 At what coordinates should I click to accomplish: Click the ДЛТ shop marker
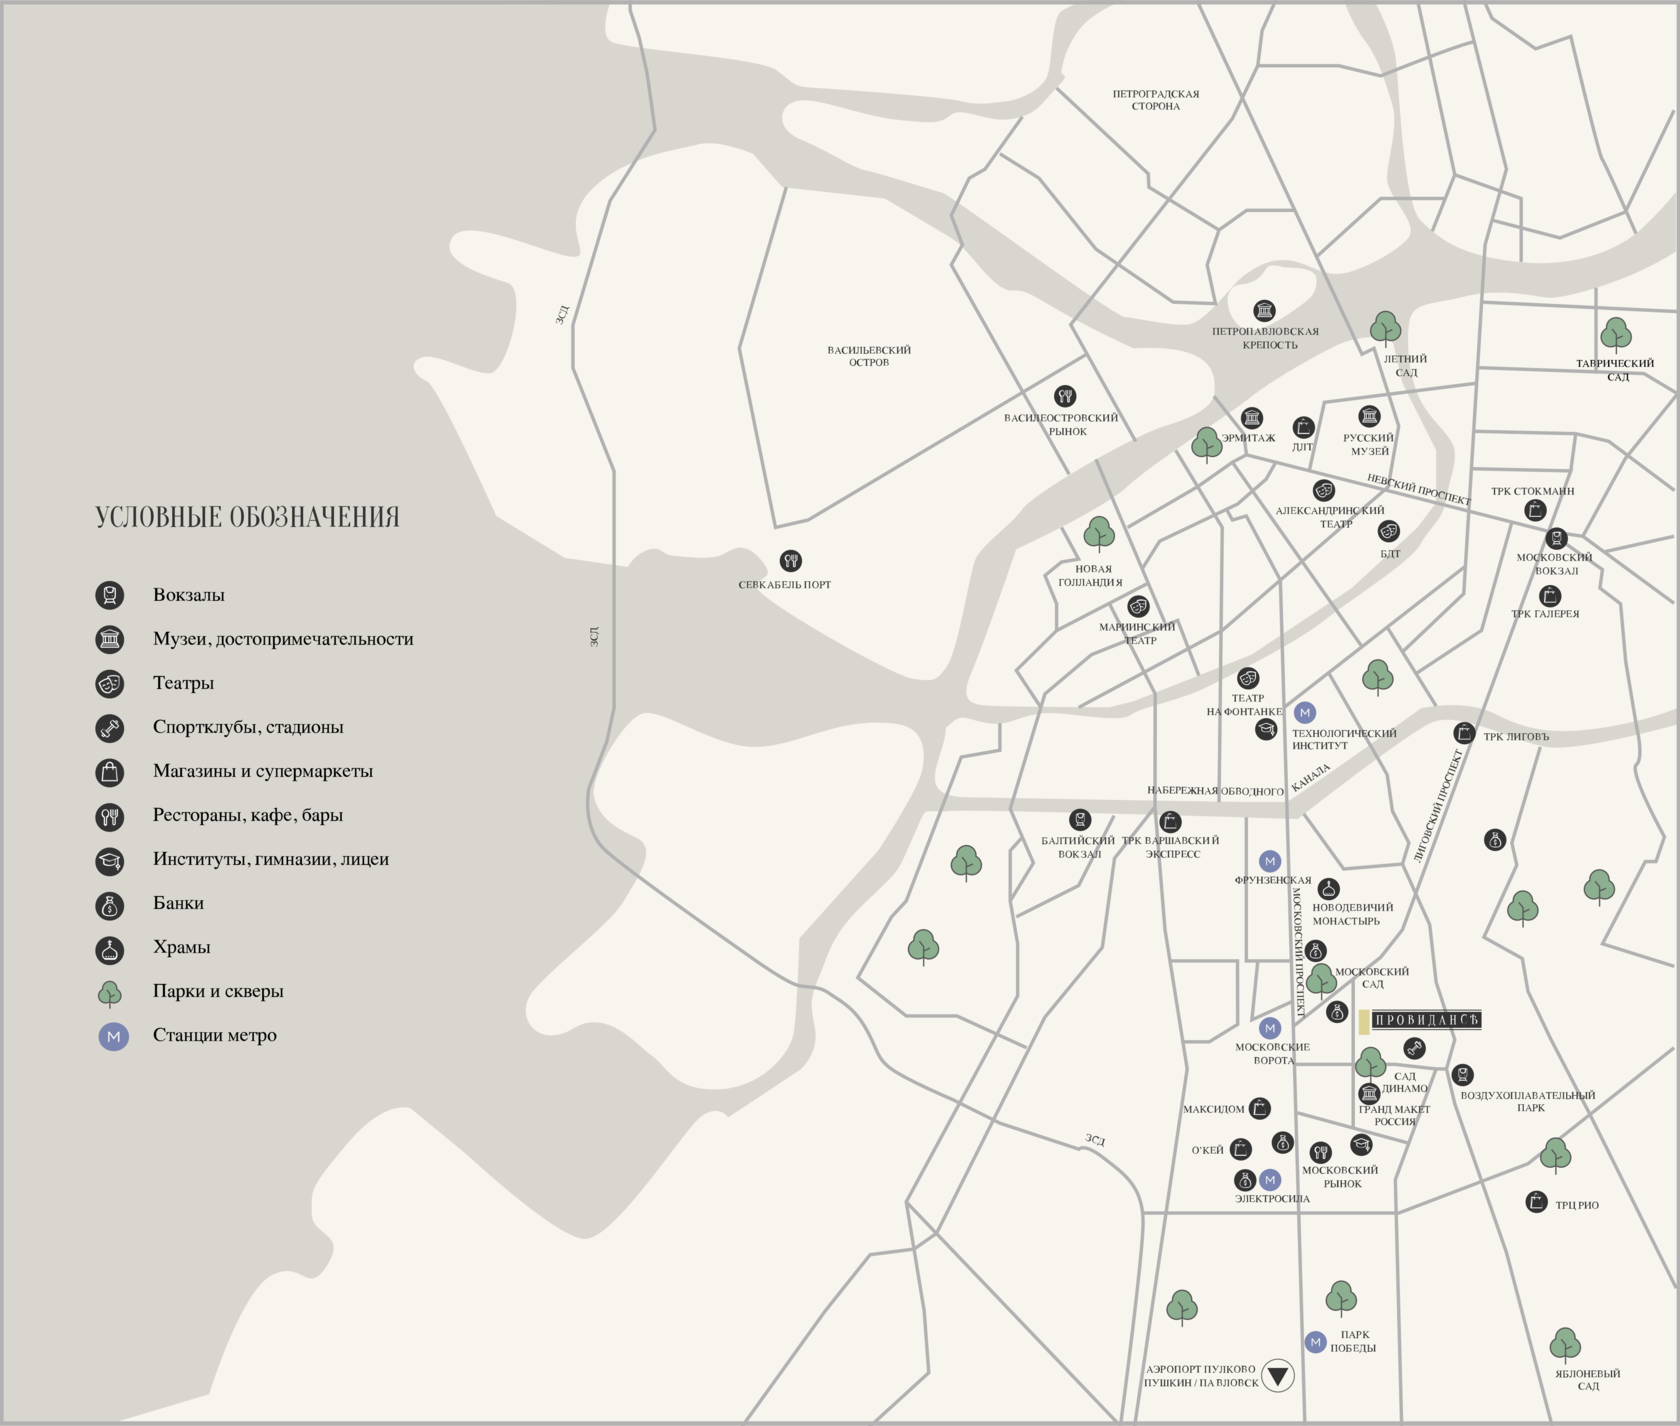[x=1303, y=428]
